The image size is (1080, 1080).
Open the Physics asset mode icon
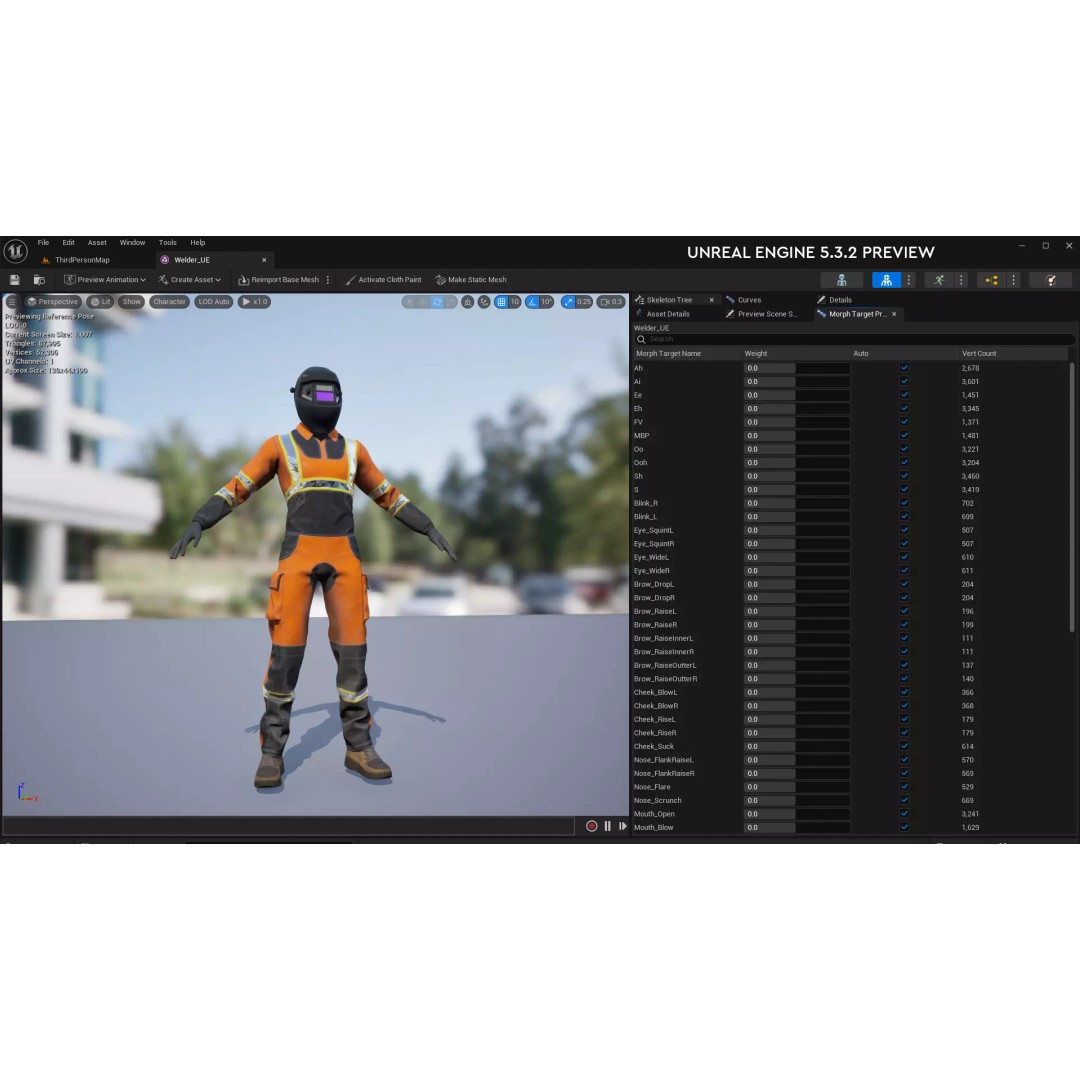1050,280
